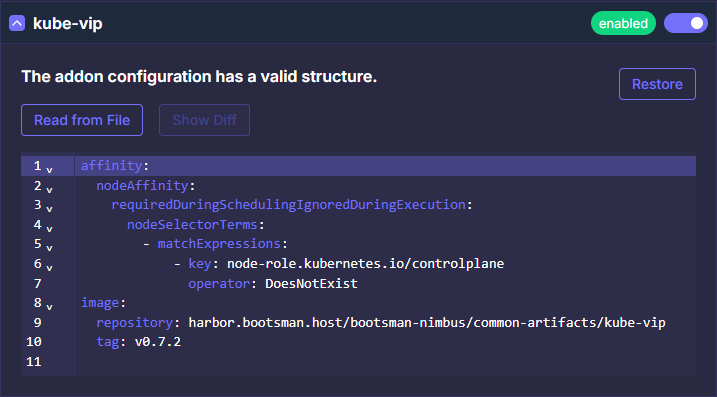Image resolution: width=717 pixels, height=397 pixels.
Task: Fold the image block on line 8
Action: [49, 307]
